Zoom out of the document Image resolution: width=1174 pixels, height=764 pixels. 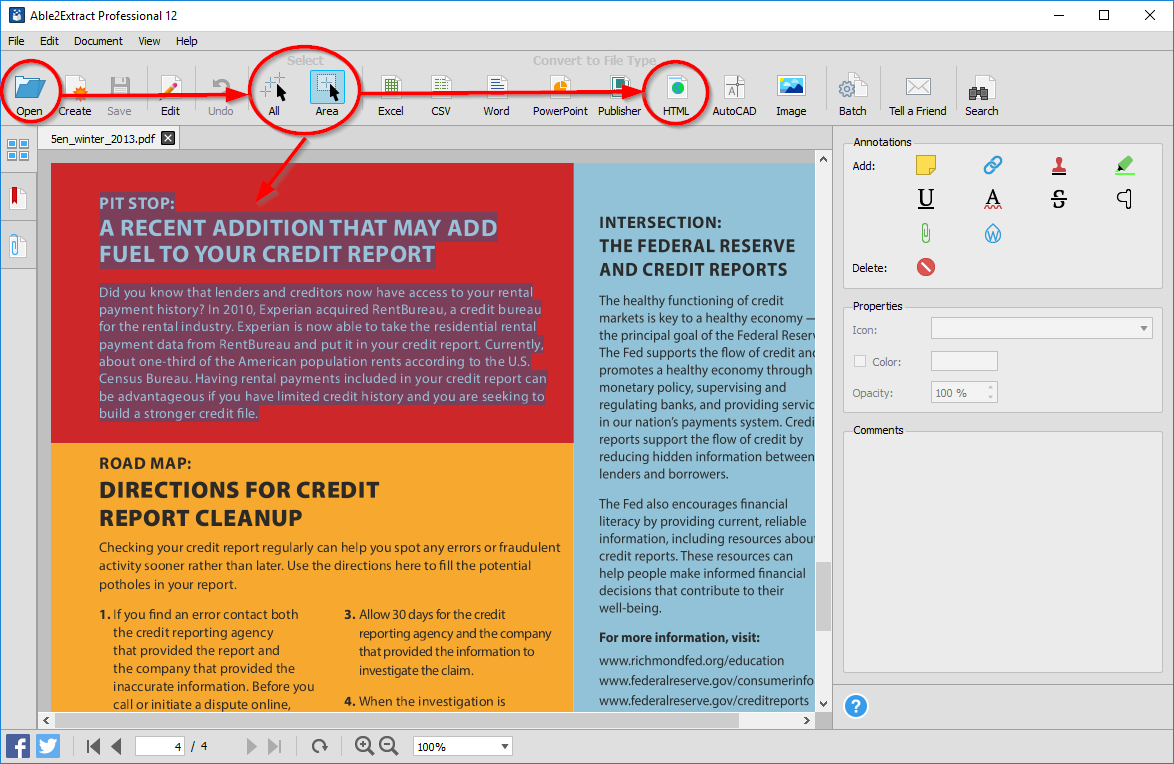(389, 745)
